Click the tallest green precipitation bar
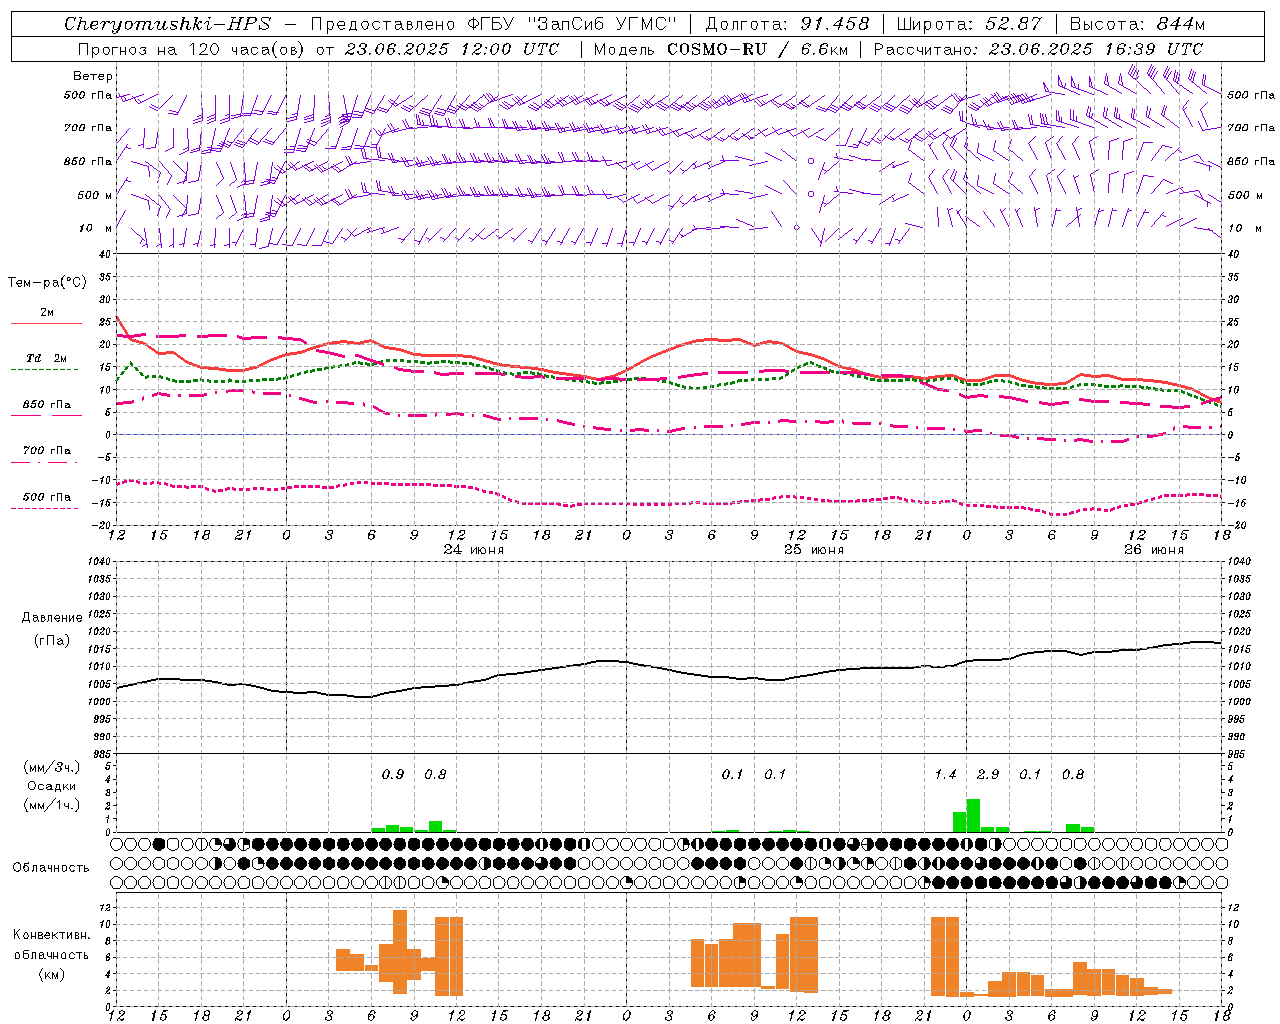 [x=973, y=815]
